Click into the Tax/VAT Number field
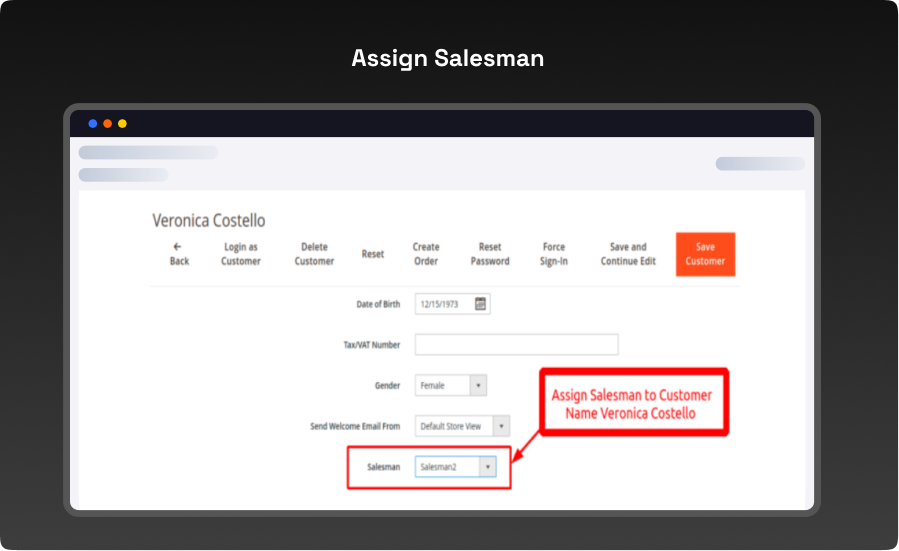The width and height of the screenshot is (899, 551). (x=516, y=345)
